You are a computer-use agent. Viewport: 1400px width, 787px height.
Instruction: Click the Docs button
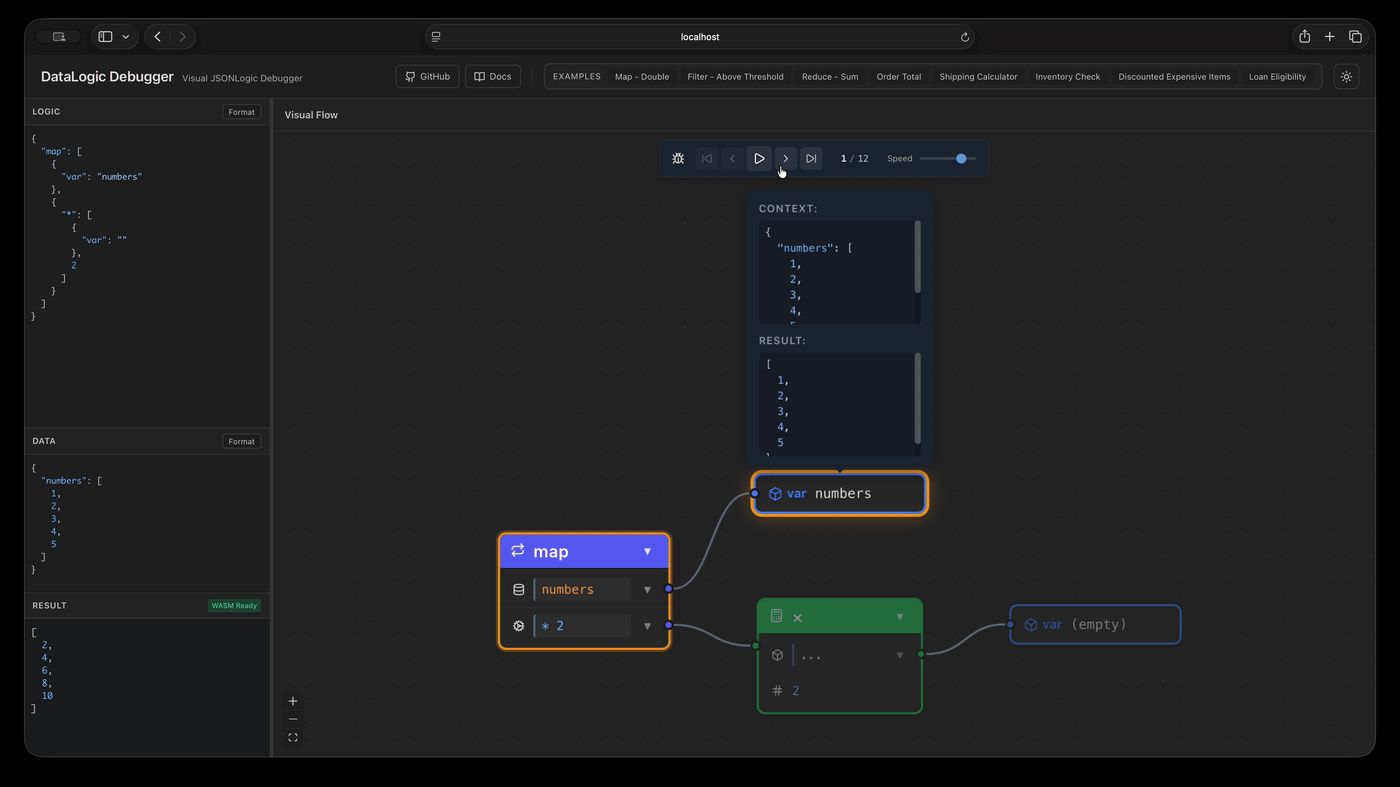tap(492, 76)
